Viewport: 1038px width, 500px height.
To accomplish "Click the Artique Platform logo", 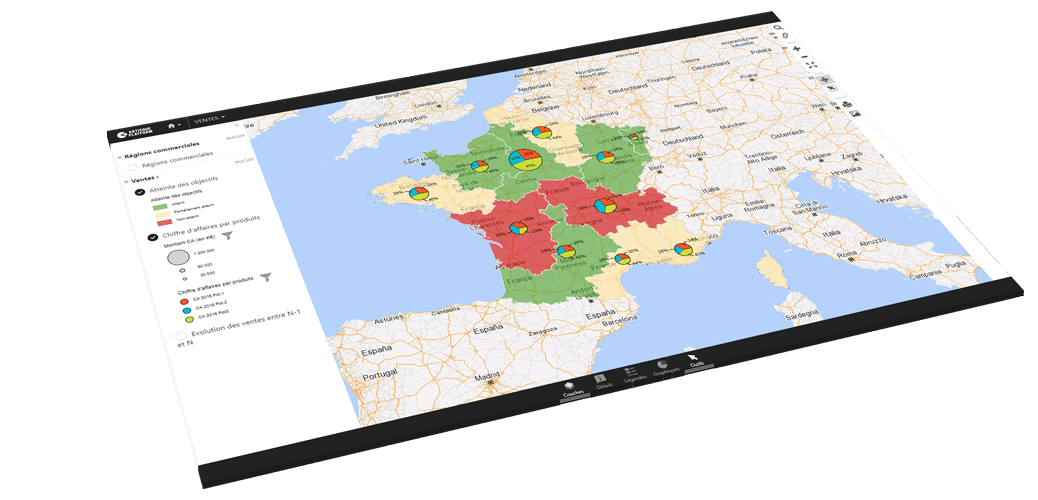I will point(134,132).
